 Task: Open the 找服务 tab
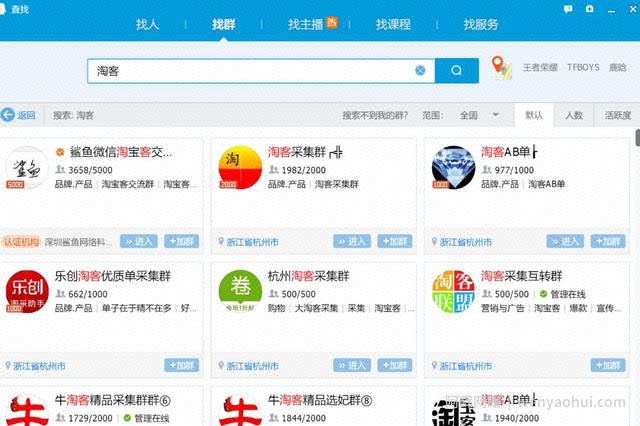point(481,24)
